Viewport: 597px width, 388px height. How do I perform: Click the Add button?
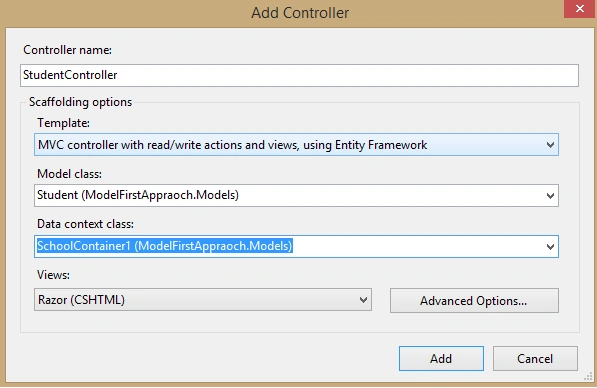click(441, 358)
